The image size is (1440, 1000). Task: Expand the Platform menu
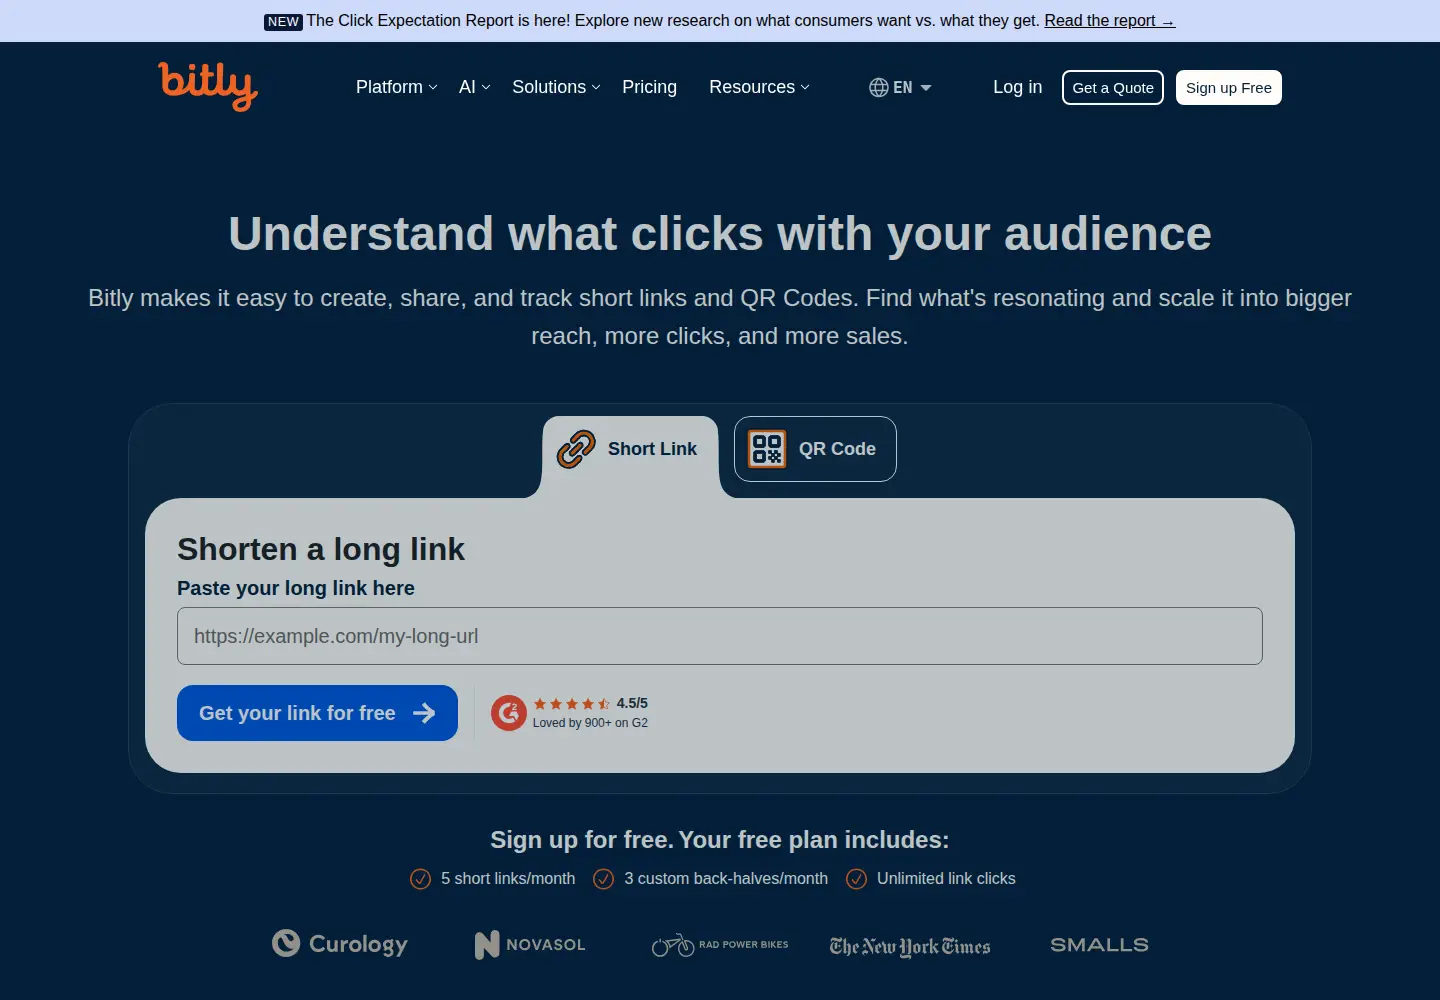(x=397, y=88)
